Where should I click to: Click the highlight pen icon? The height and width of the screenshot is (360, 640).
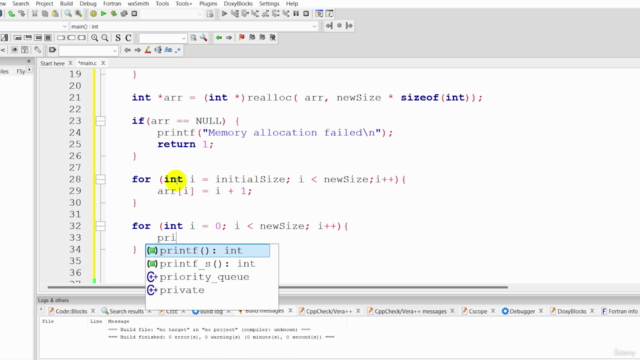pyautogui.click(x=148, y=50)
